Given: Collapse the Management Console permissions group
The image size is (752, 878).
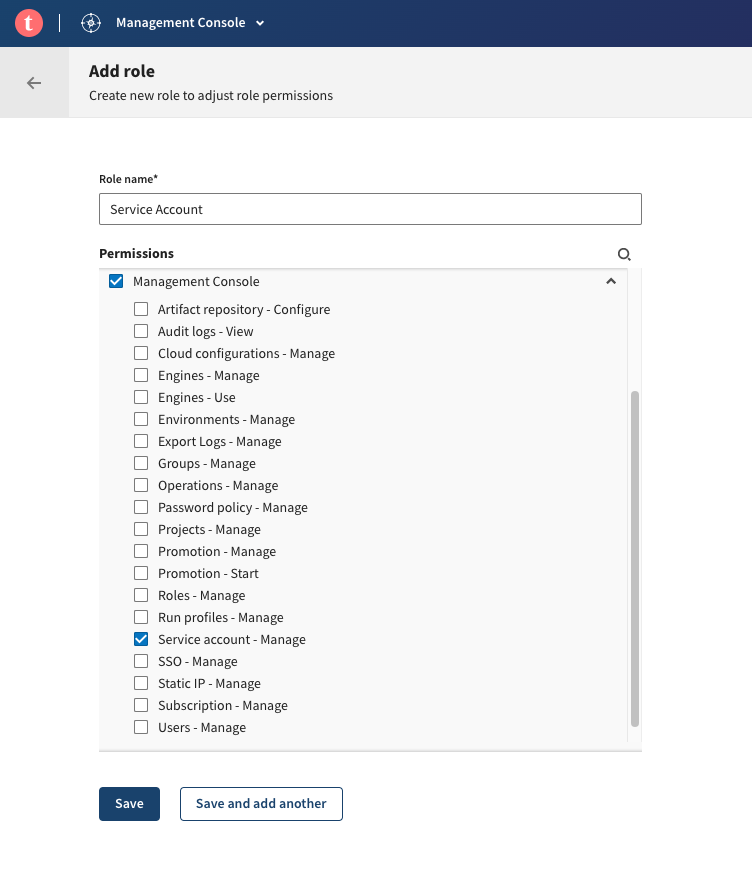Looking at the screenshot, I should 611,282.
